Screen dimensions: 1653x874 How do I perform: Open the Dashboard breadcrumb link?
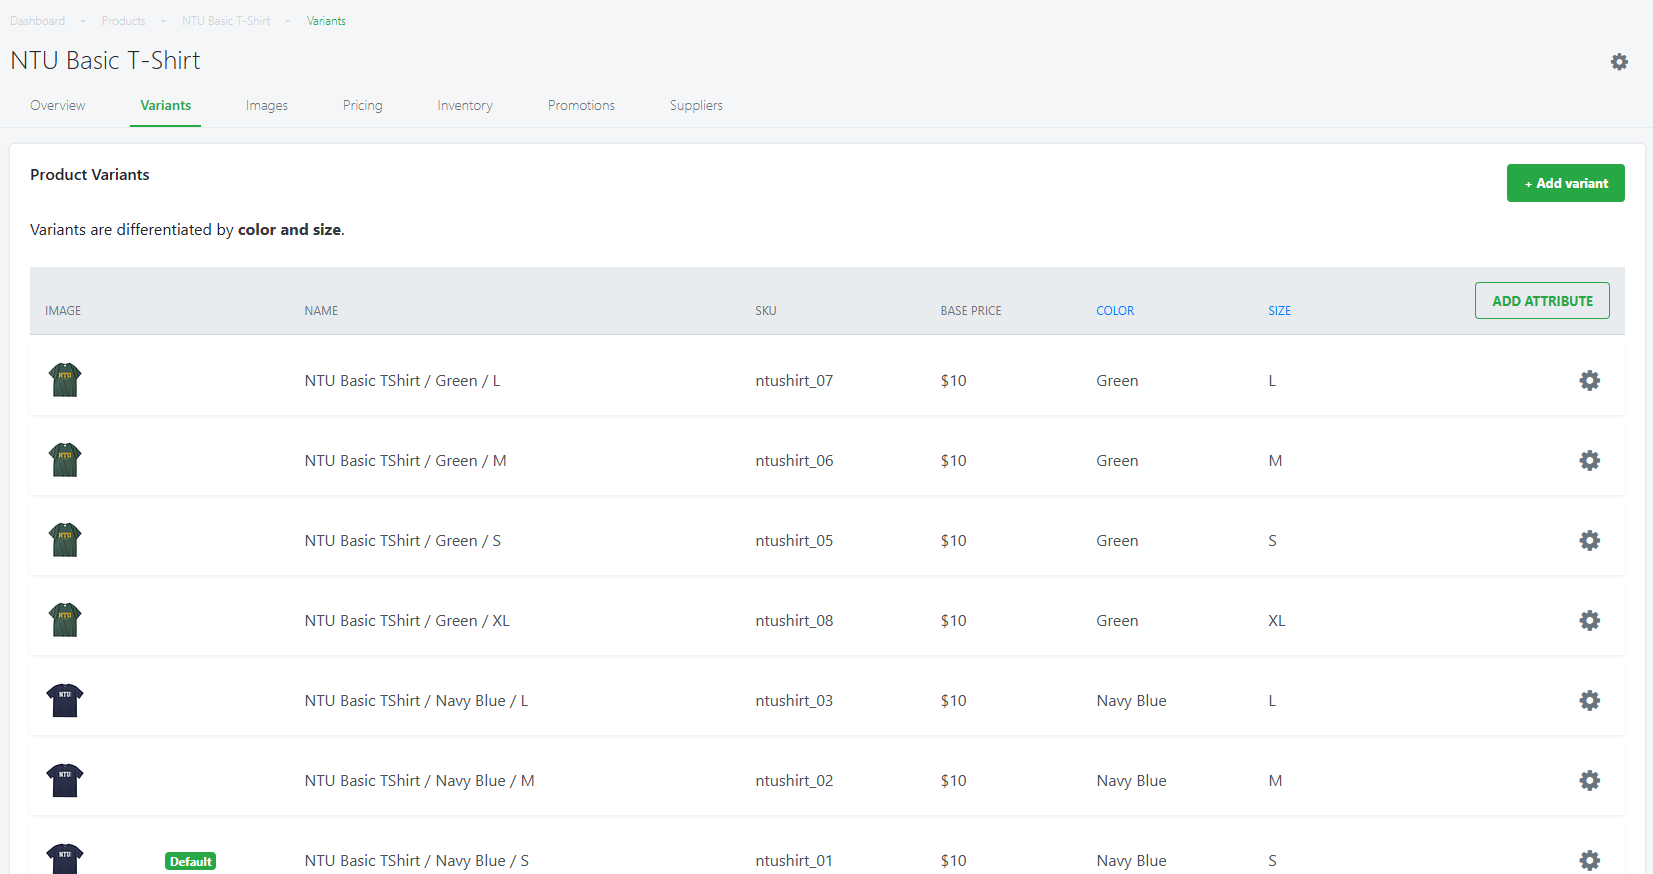[x=38, y=21]
